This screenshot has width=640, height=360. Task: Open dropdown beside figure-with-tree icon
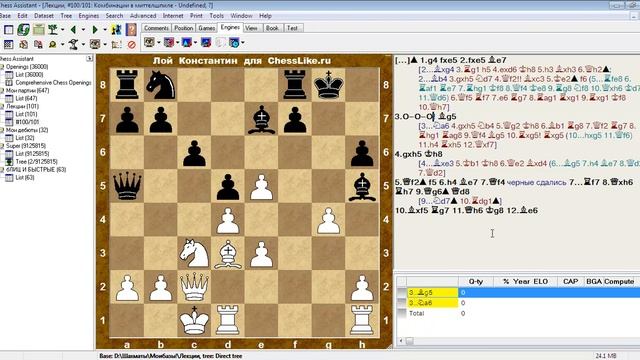[83, 44]
